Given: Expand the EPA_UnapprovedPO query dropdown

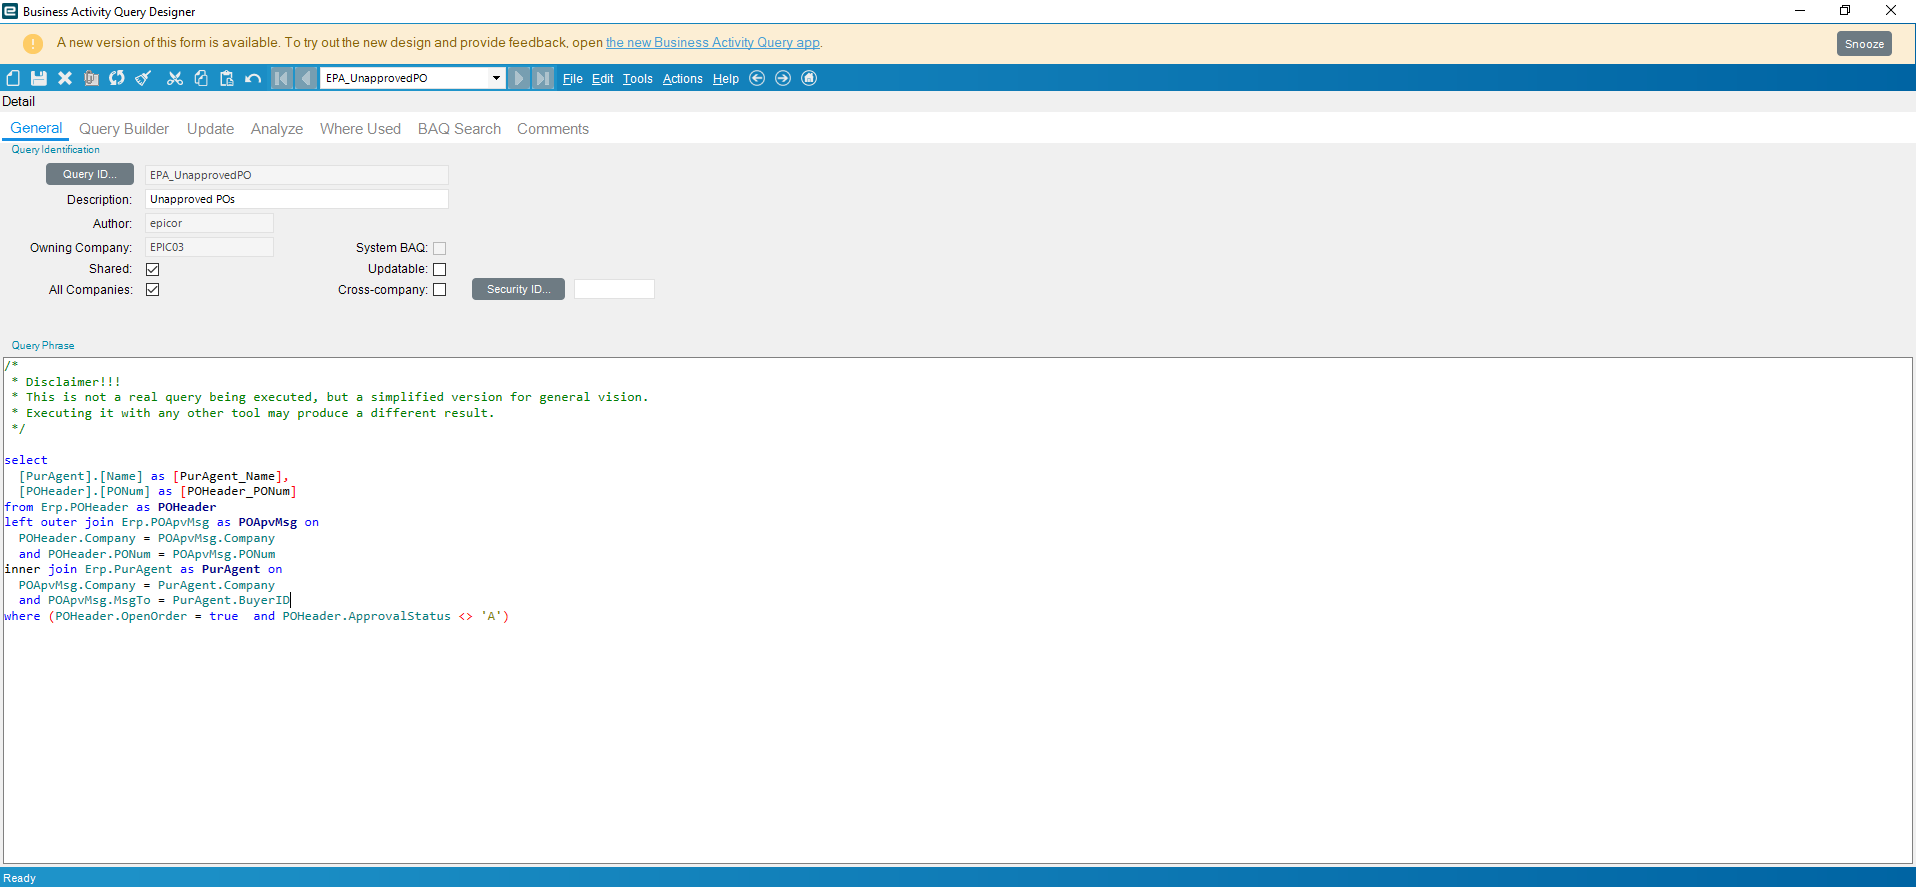Looking at the screenshot, I should click(x=496, y=78).
